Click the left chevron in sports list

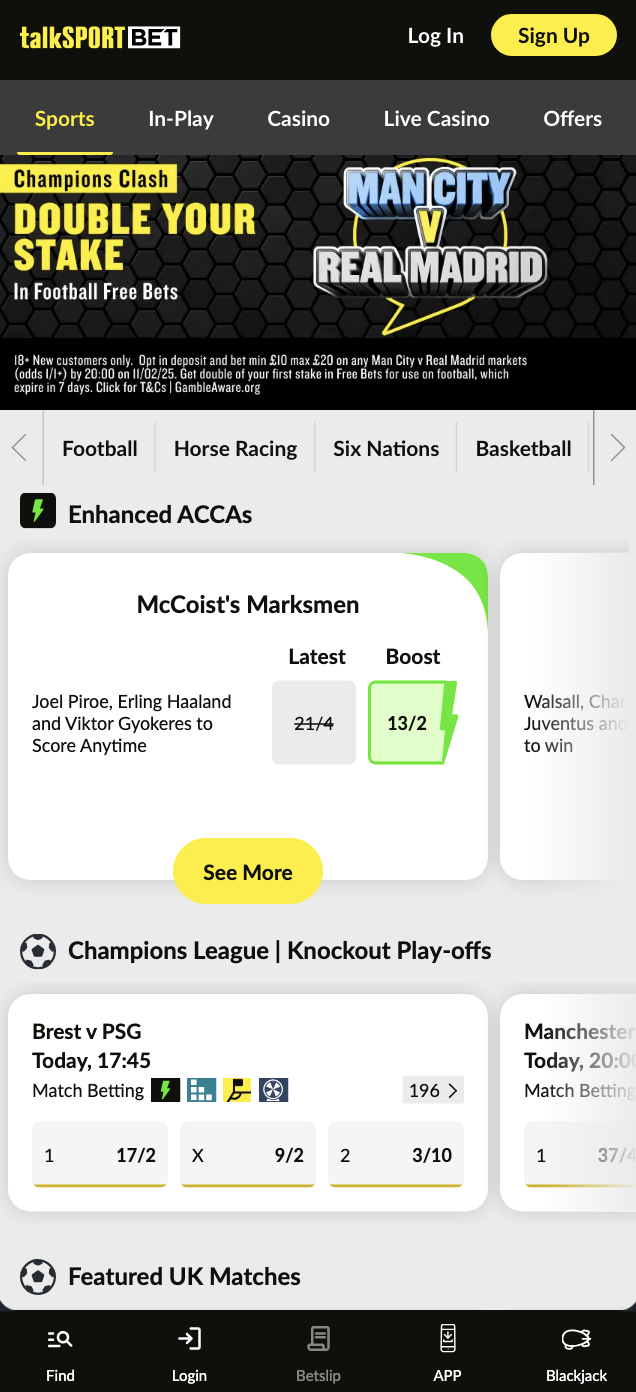click(x=18, y=448)
